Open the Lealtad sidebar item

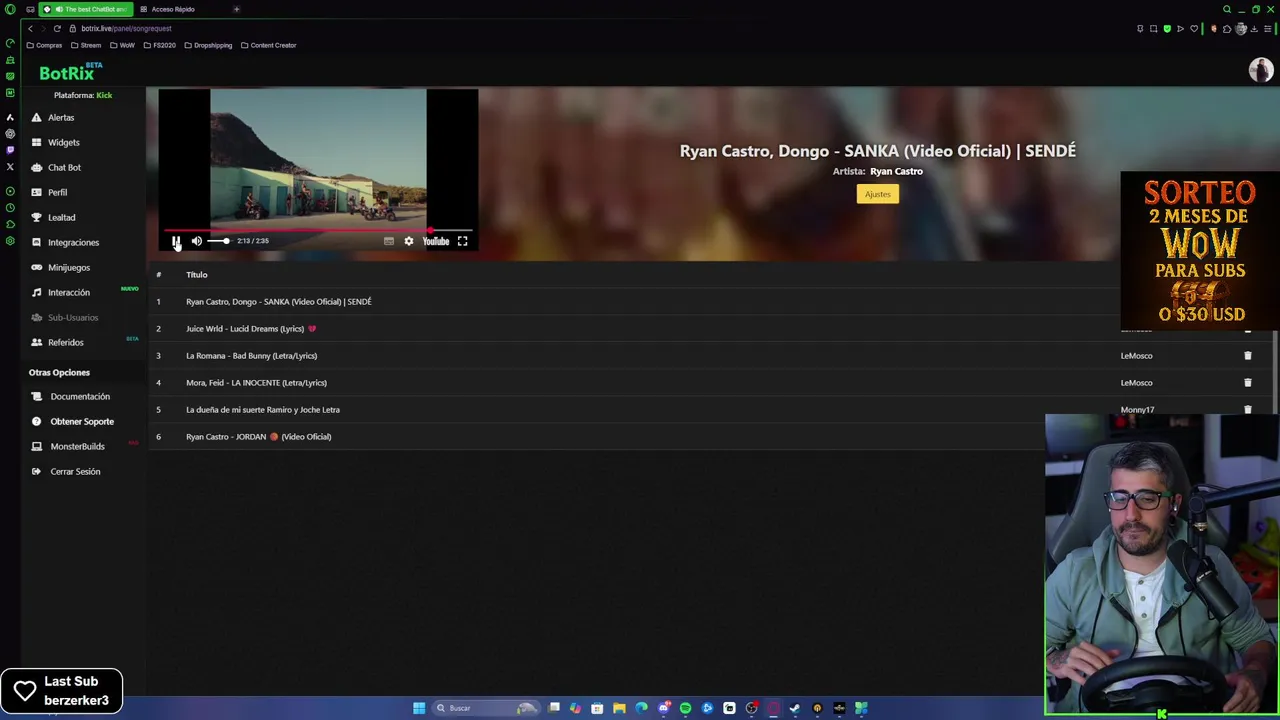tap(61, 217)
